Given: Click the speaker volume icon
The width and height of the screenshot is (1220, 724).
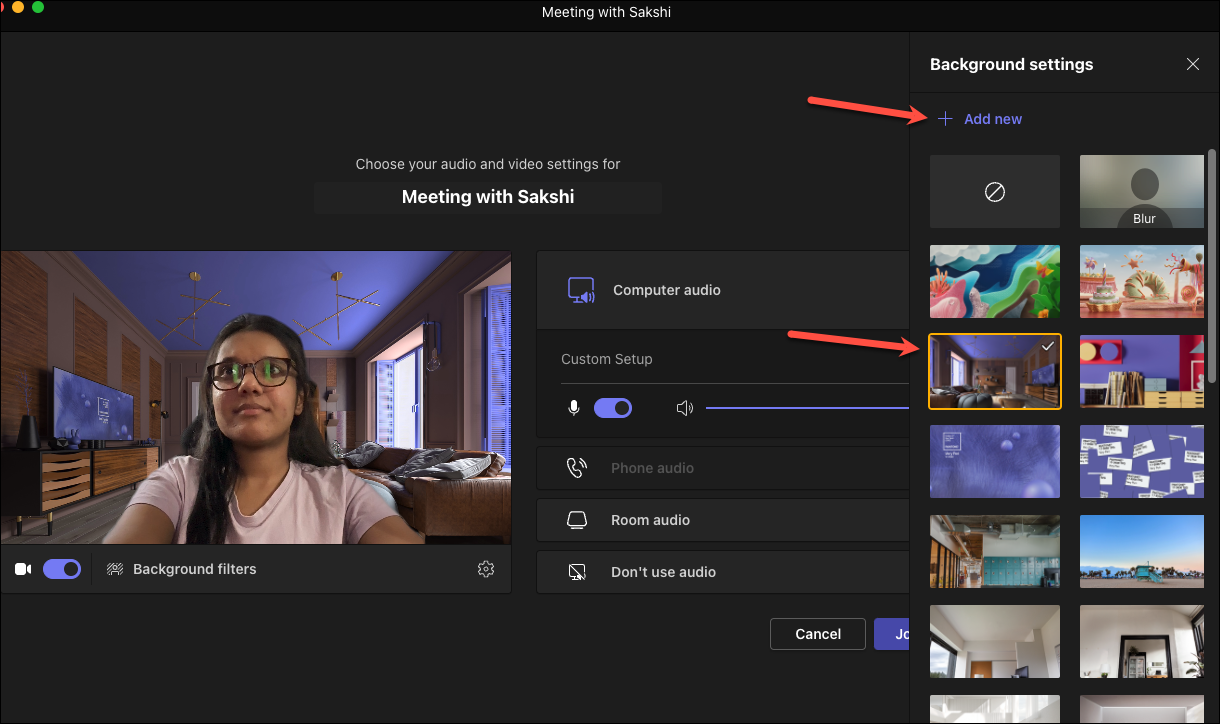Looking at the screenshot, I should point(685,408).
